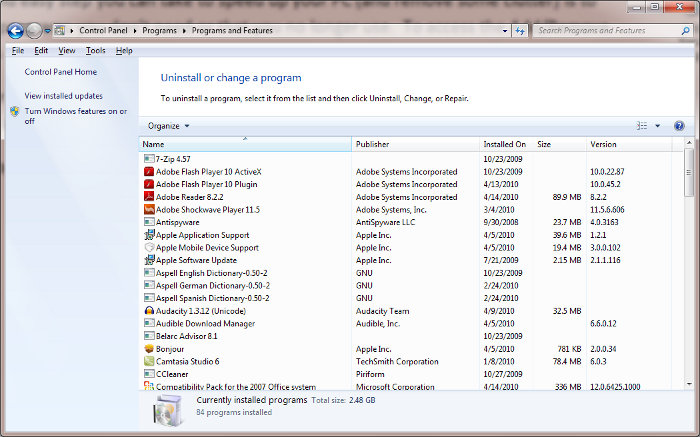Click AntiSpyware LLC publisher cell
Screen dimensions: 700x437
click(385, 222)
